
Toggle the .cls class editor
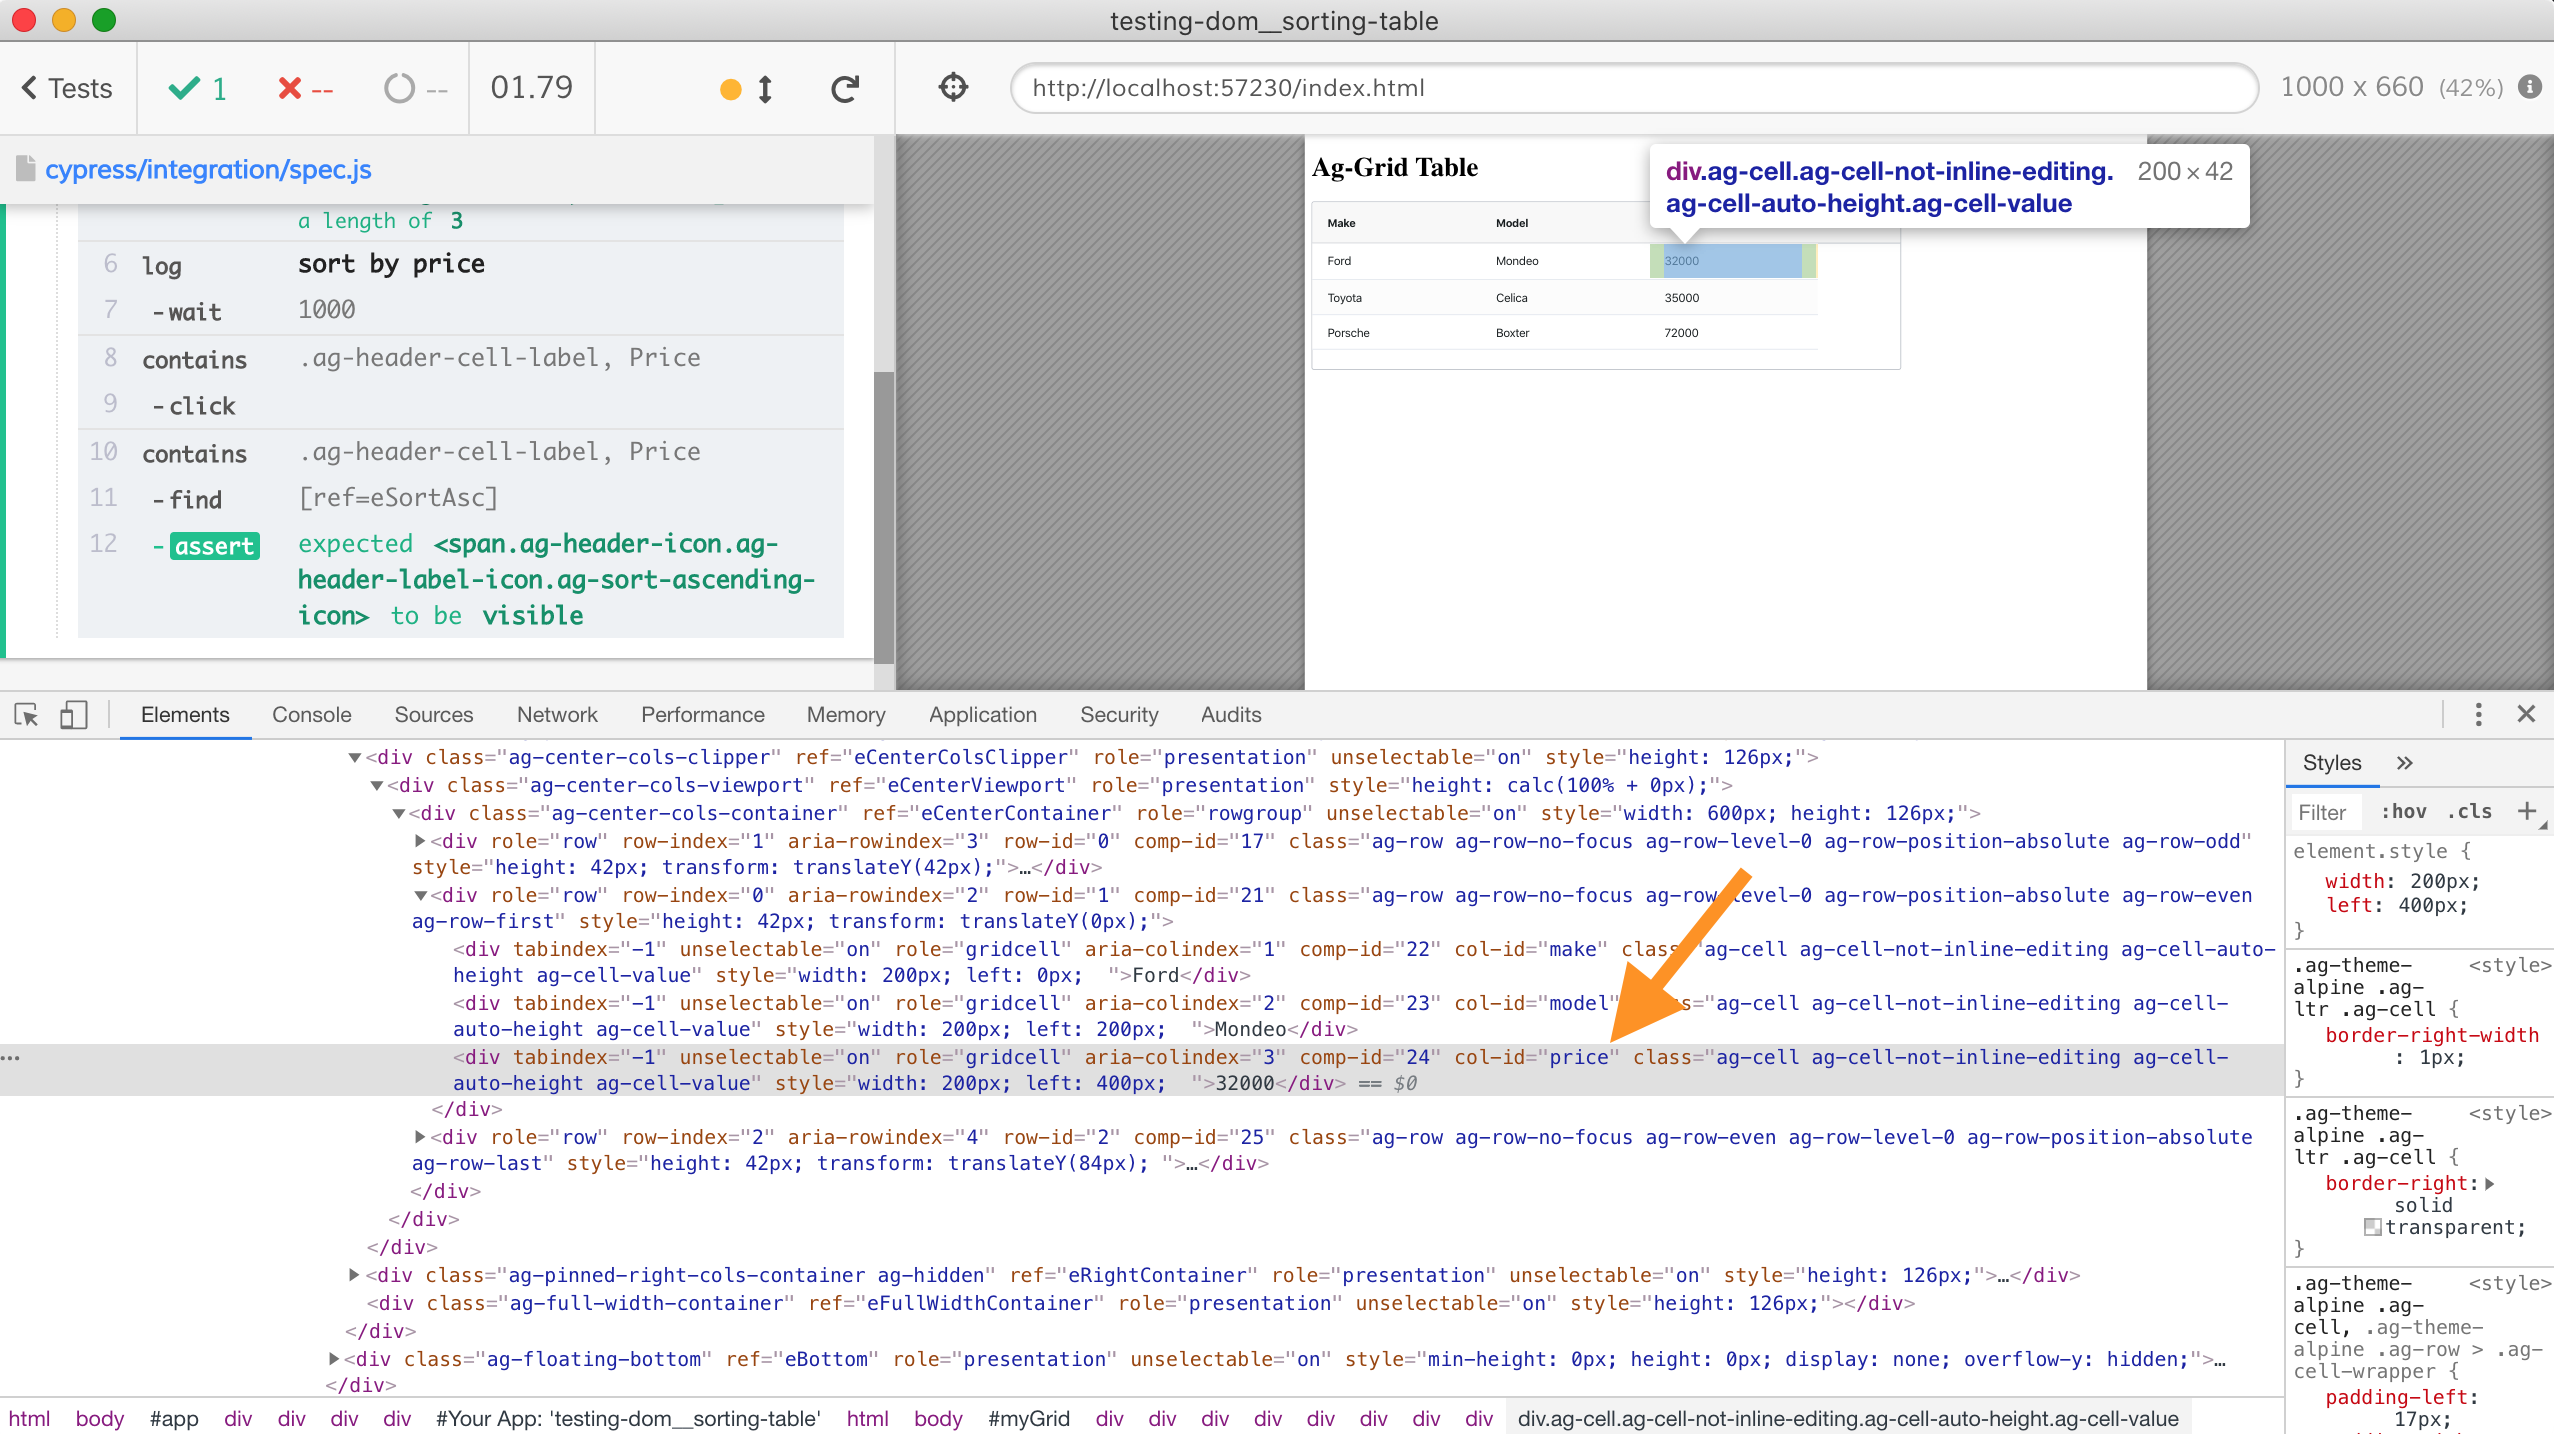tap(2469, 812)
